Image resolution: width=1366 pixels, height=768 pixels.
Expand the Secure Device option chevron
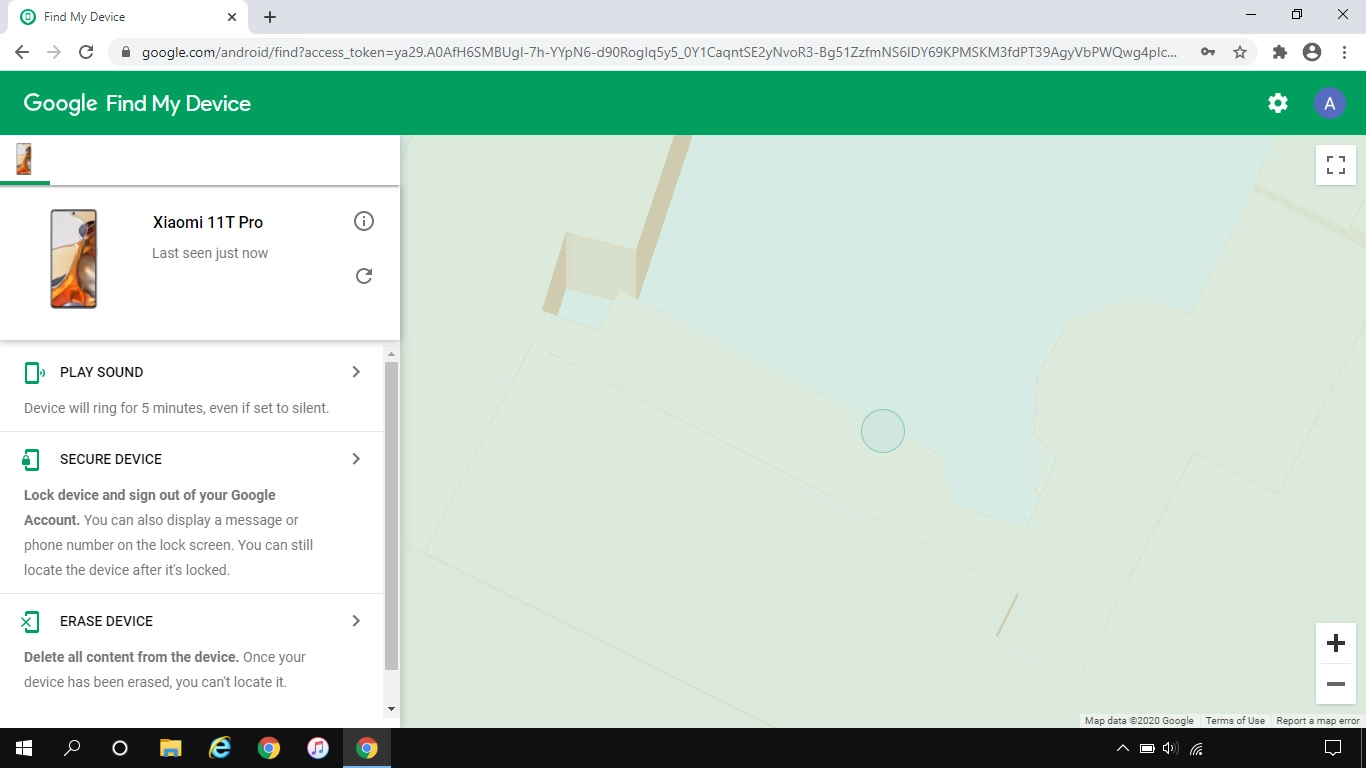tap(356, 459)
